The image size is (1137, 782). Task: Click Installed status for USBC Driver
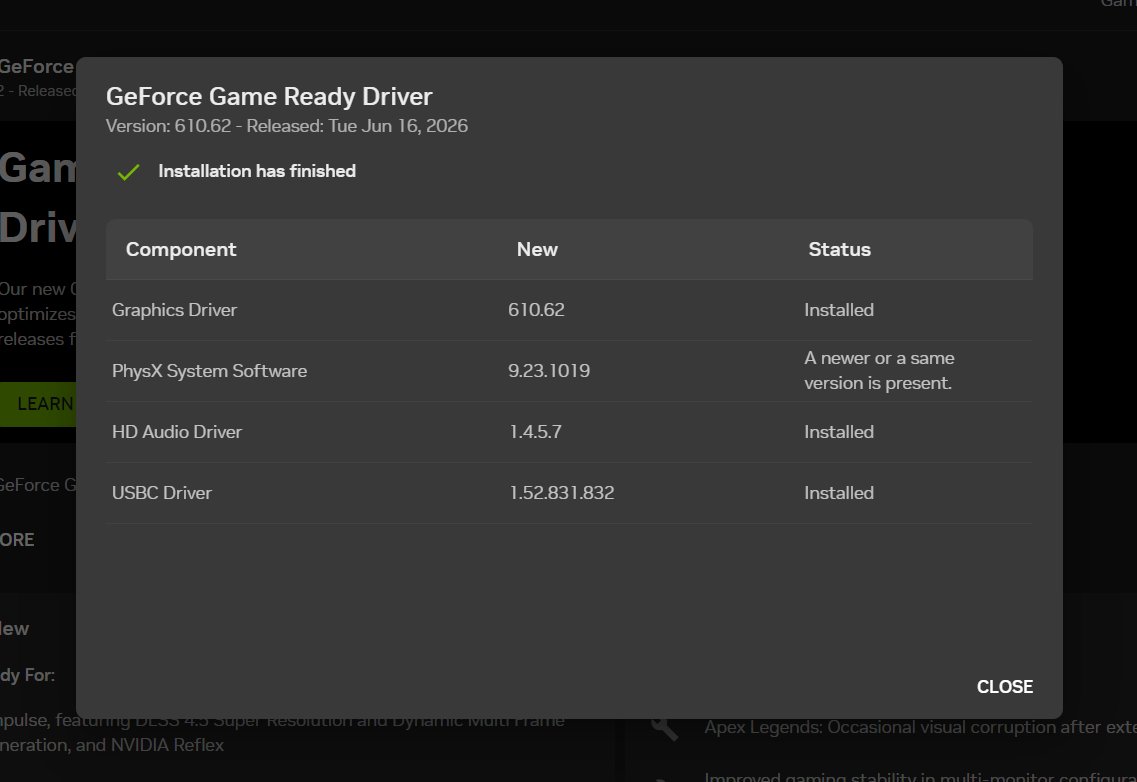839,493
